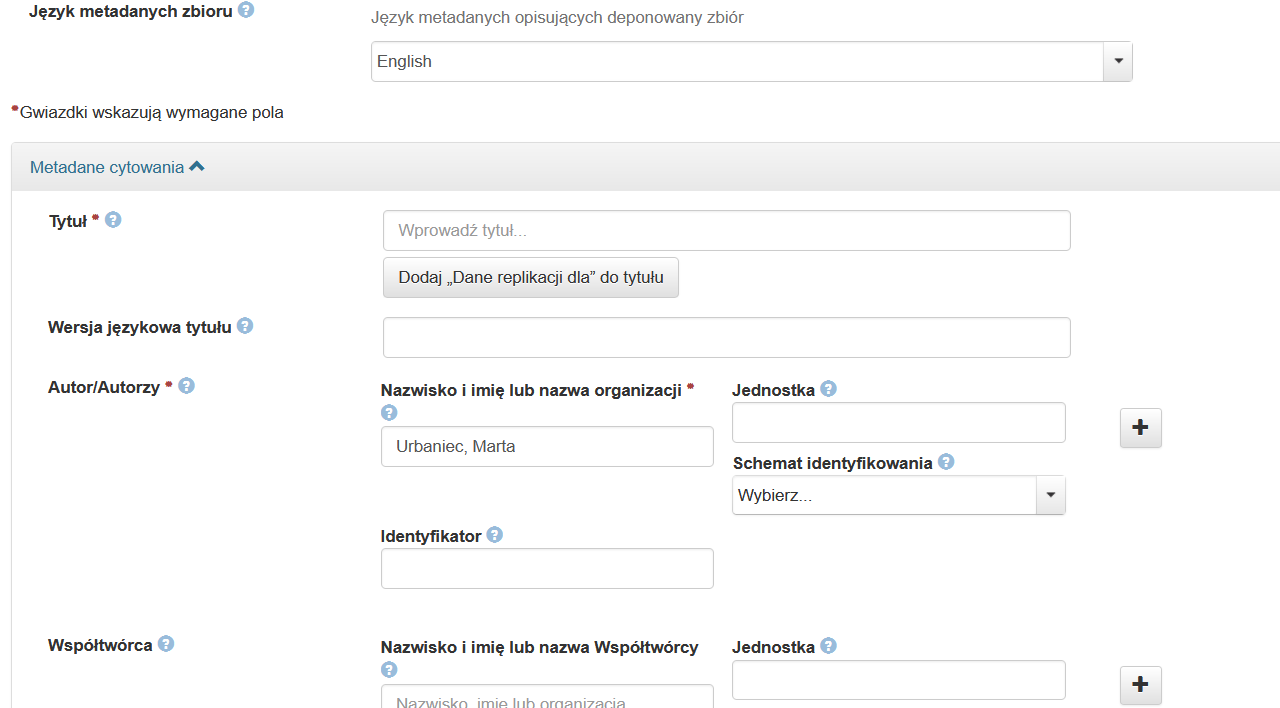Add another Współtwórca with plus button
Screen dimensions: 1280x708
[x=1140, y=685]
